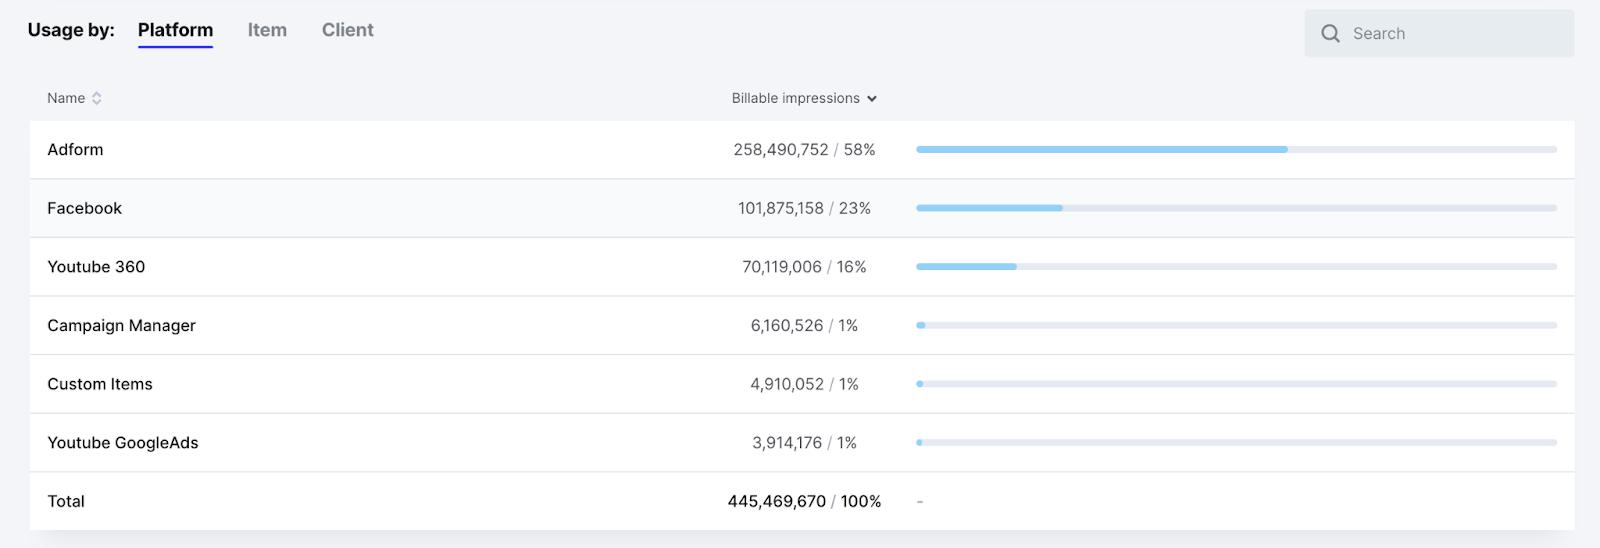Screen dimensions: 1600x548
Task: Select the Youtube GoogleAds row name
Action: click(x=123, y=443)
